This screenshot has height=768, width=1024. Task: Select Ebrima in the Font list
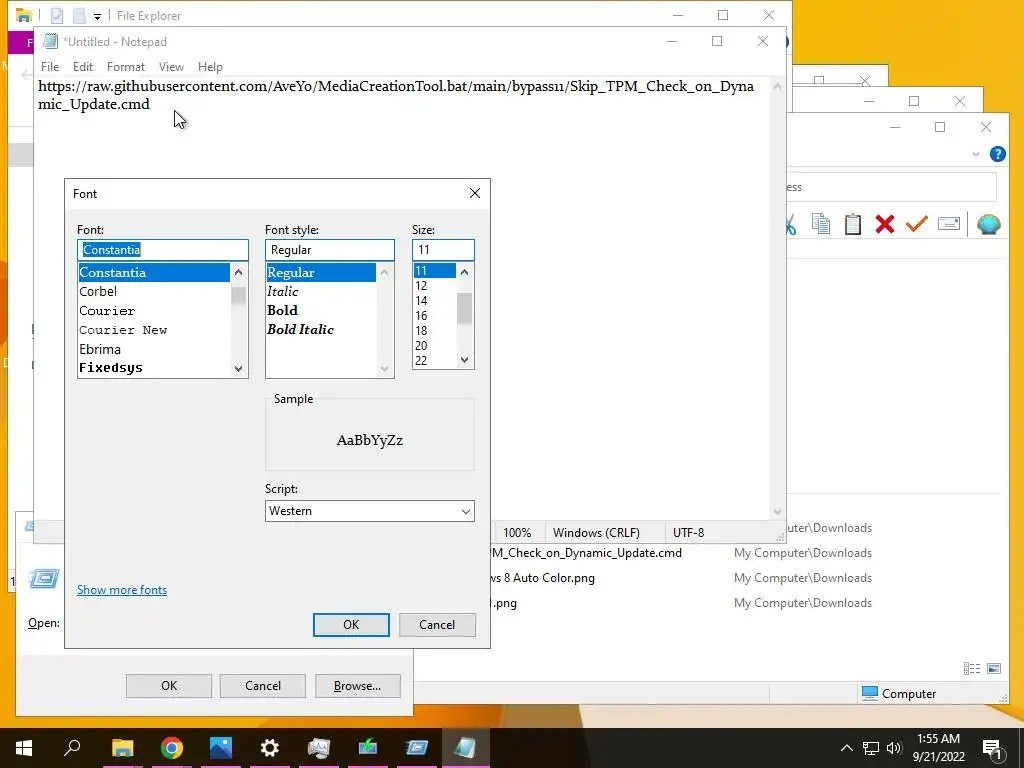pyautogui.click(x=154, y=349)
